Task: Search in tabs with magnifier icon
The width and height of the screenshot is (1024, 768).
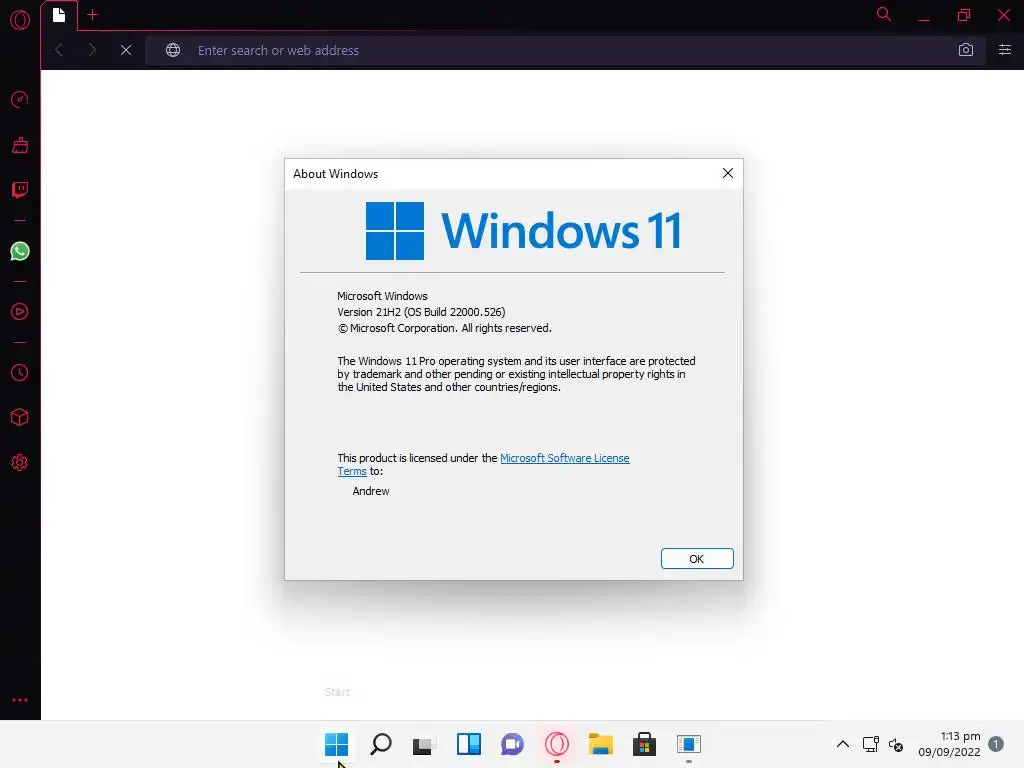Action: (884, 14)
